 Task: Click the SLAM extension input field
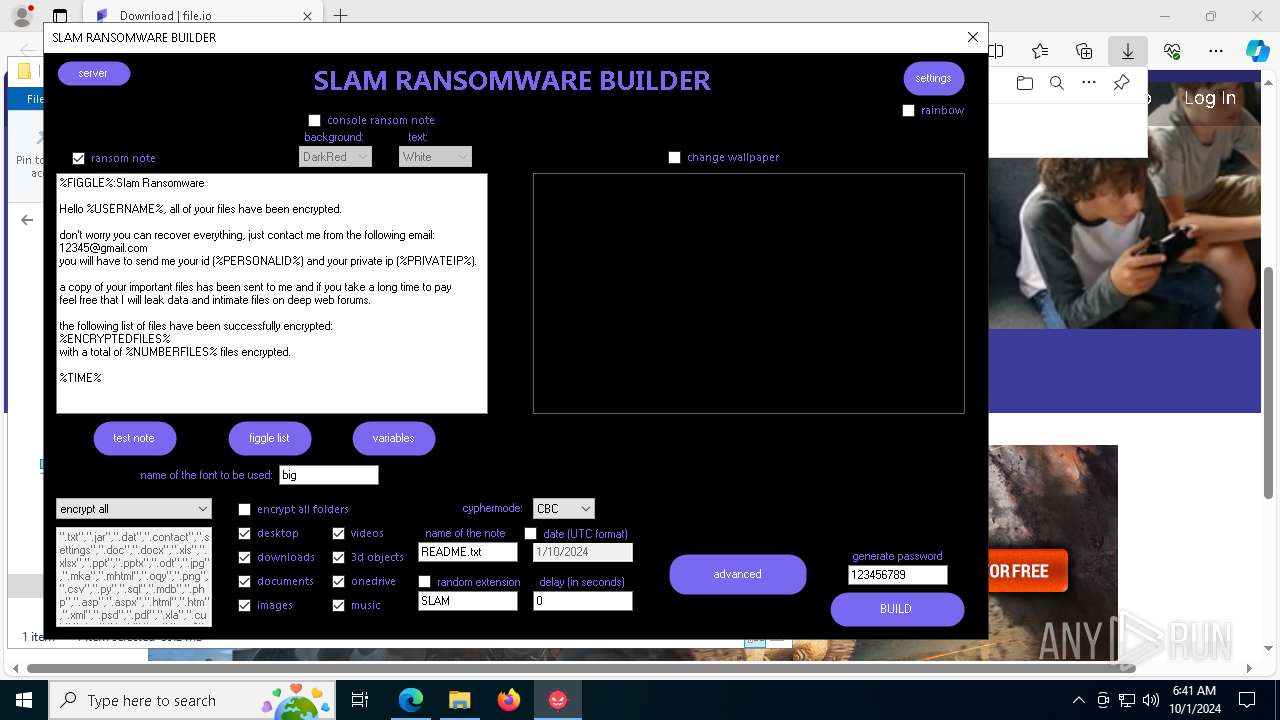468,601
